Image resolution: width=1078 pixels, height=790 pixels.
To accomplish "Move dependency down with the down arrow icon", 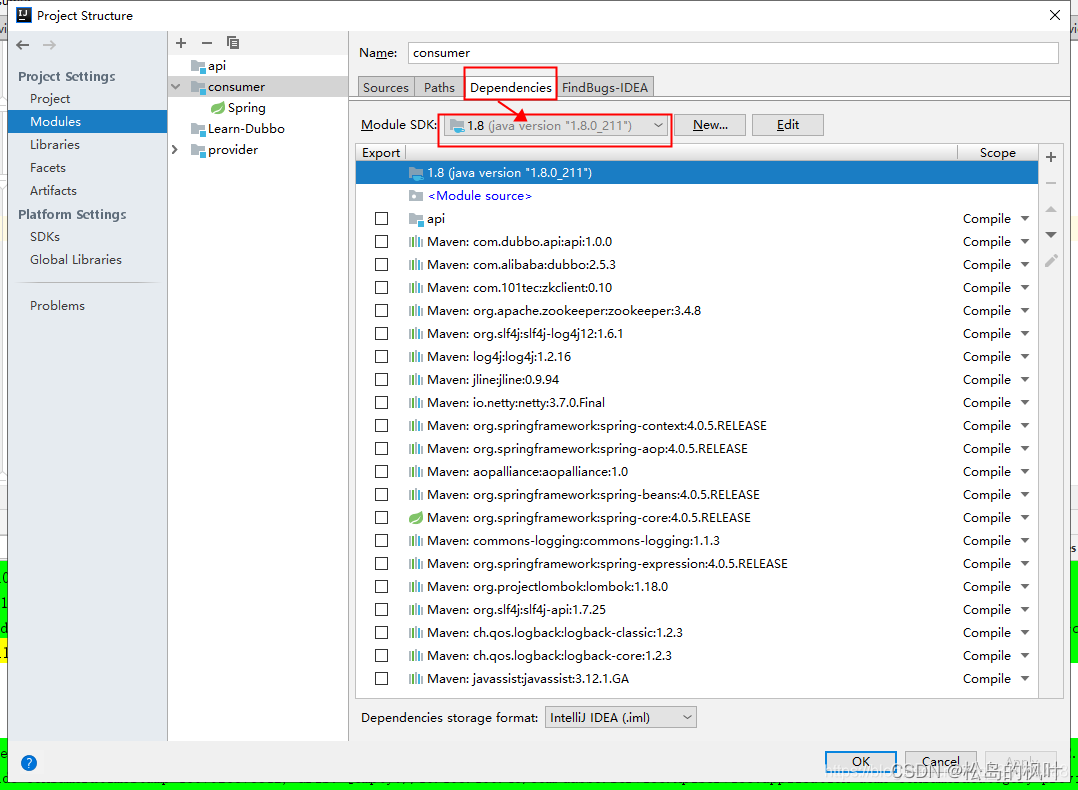I will pos(1050,234).
